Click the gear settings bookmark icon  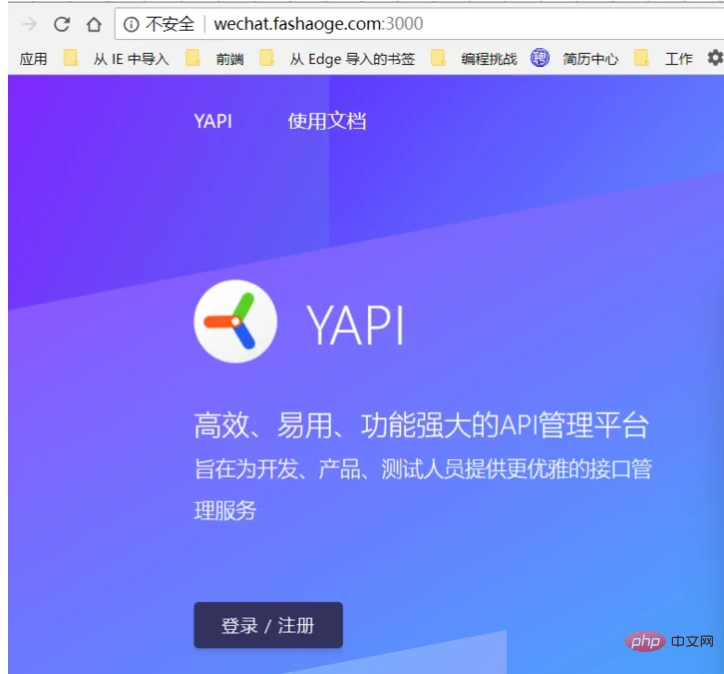click(715, 58)
